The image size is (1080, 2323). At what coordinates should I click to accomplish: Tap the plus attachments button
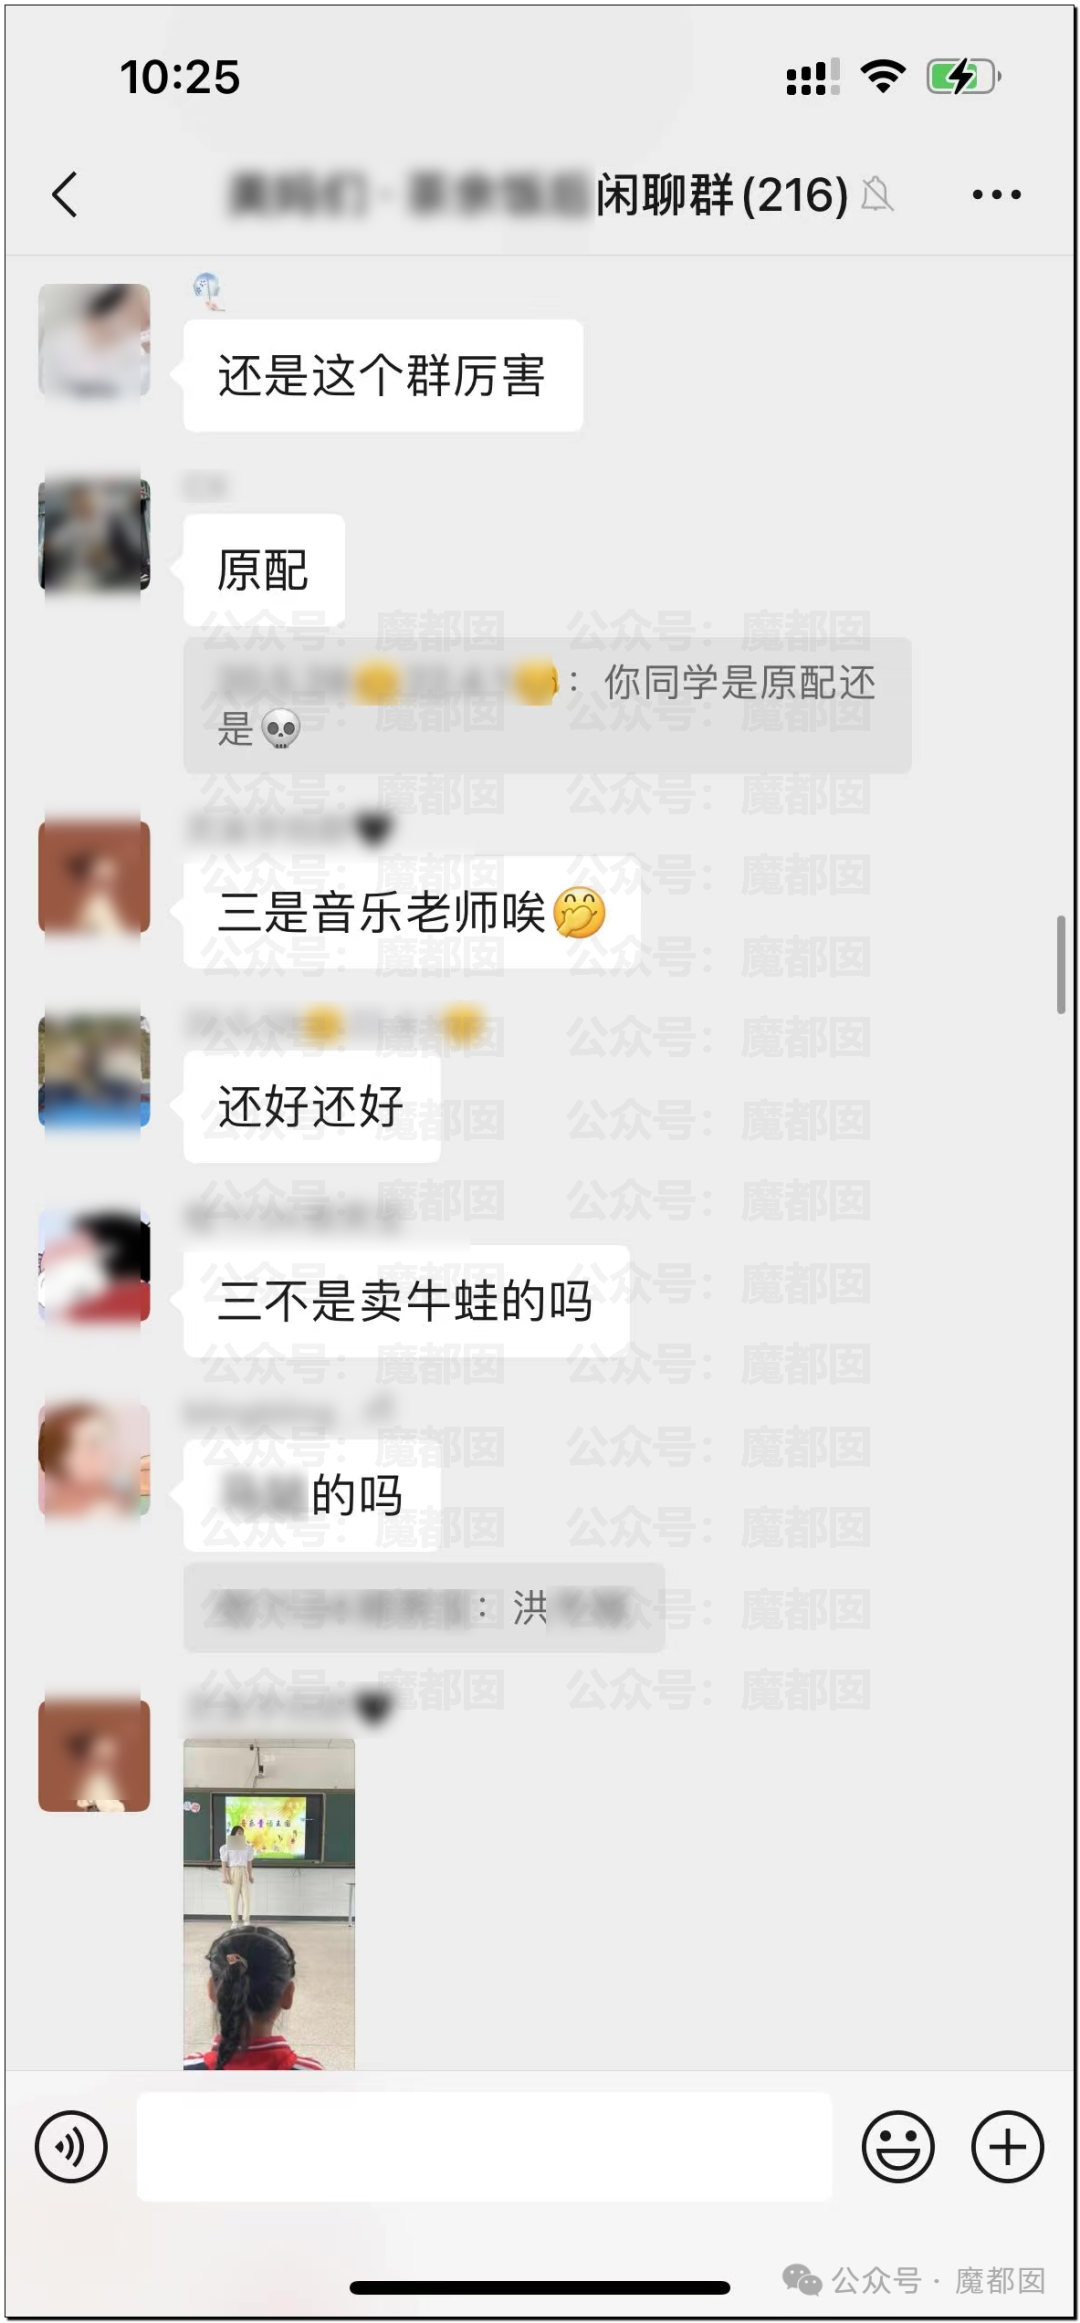pyautogui.click(x=1007, y=2146)
